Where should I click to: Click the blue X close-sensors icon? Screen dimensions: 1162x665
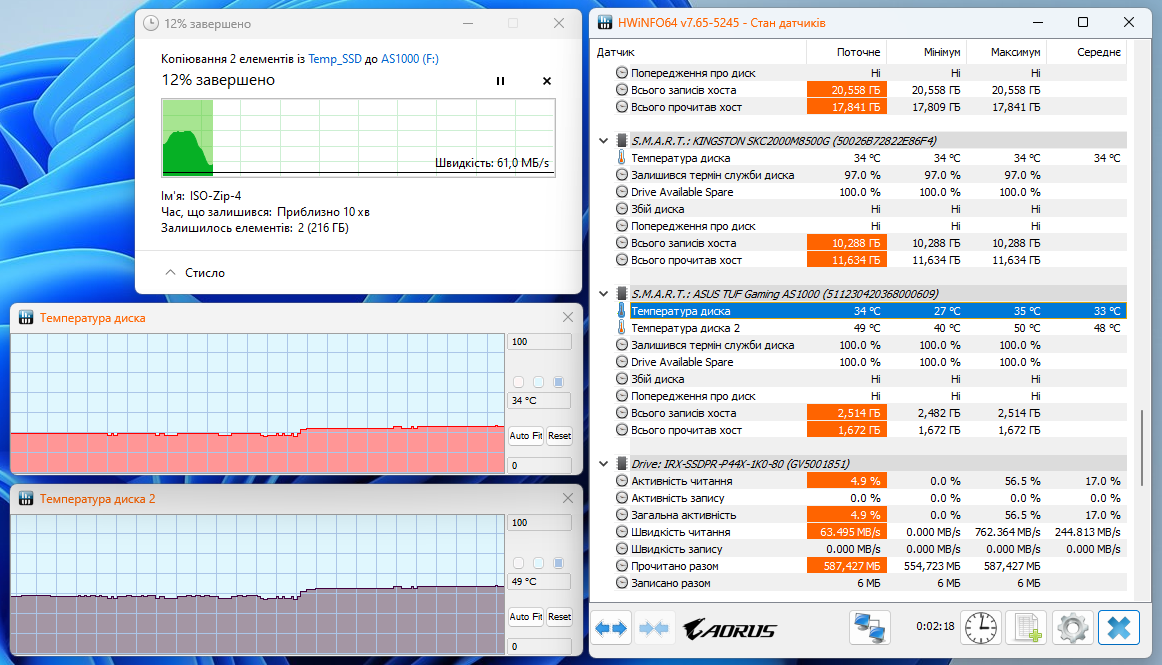click(1118, 628)
